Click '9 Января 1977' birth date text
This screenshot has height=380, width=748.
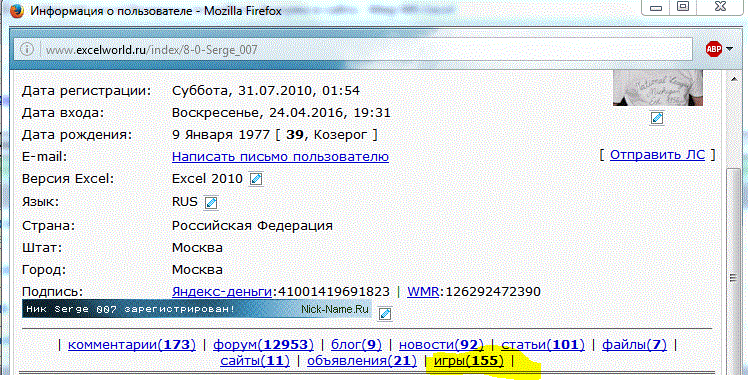click(221, 135)
